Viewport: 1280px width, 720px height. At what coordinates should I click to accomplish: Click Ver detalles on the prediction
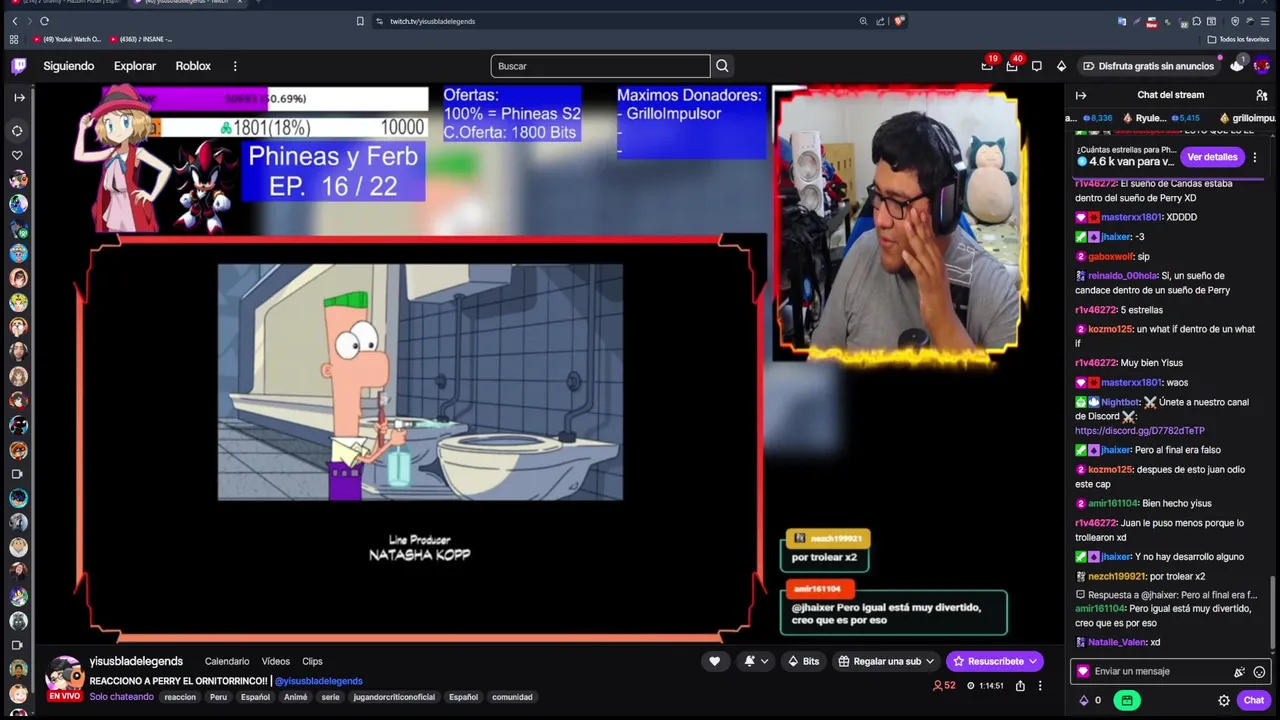tap(1212, 157)
